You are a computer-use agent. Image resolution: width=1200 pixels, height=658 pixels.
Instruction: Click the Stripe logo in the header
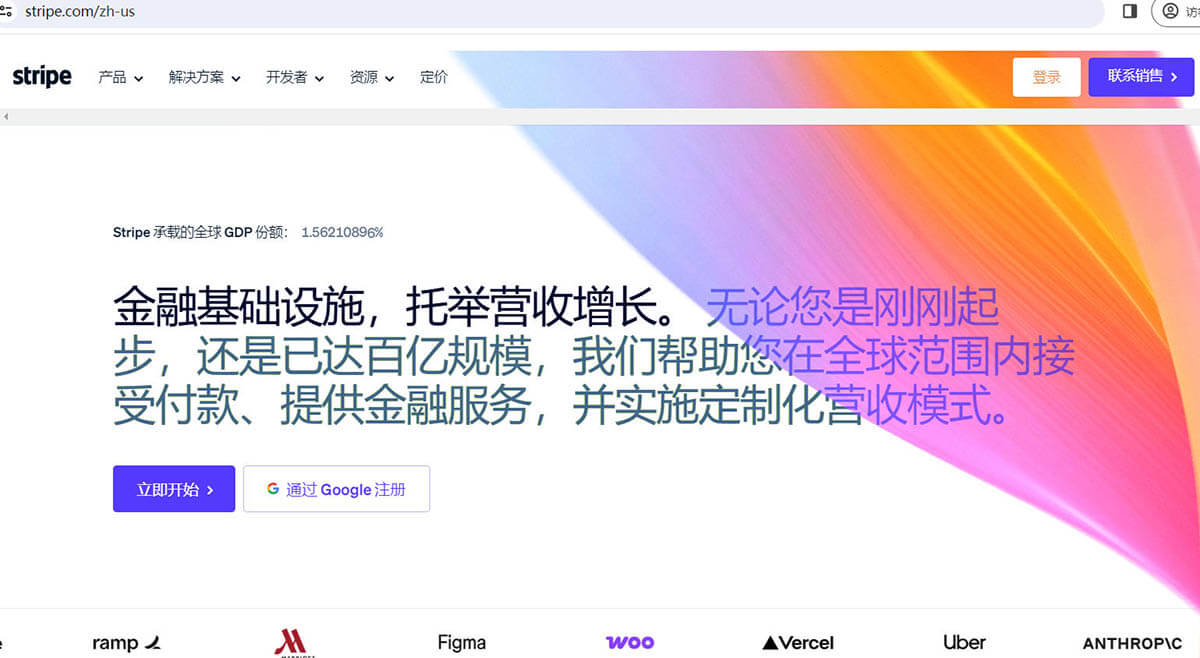pyautogui.click(x=42, y=76)
